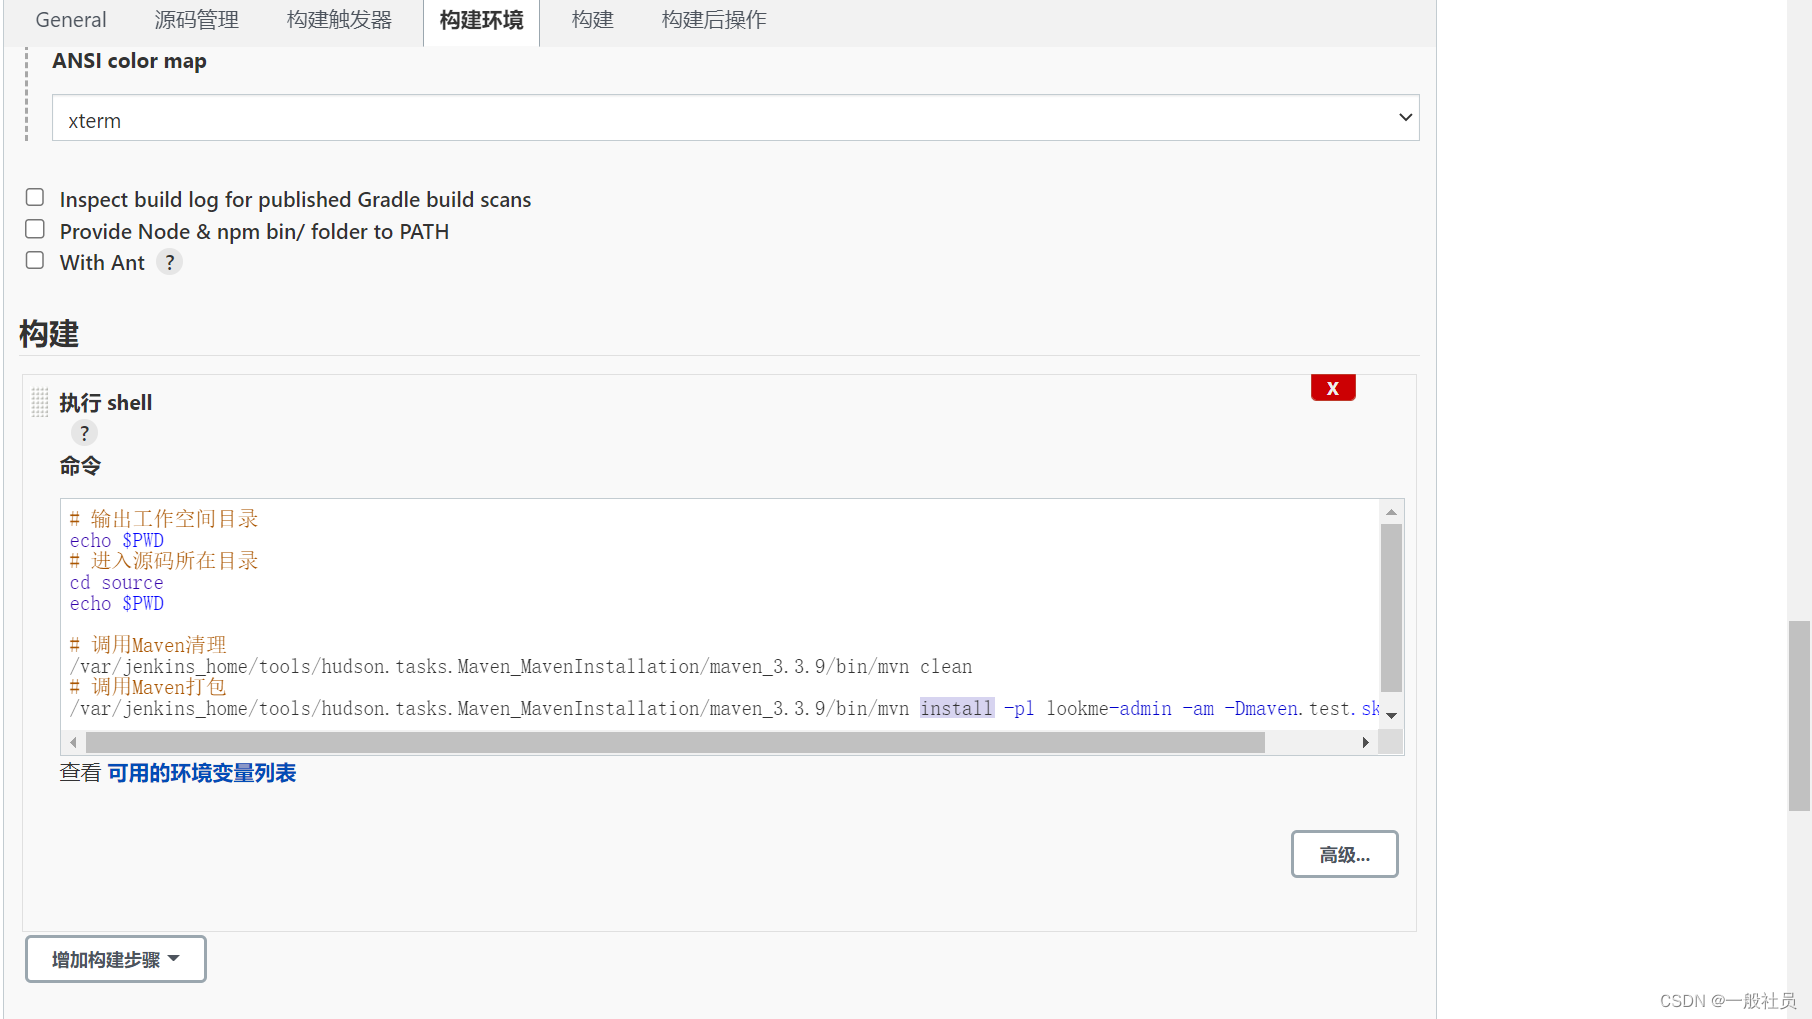Image resolution: width=1812 pixels, height=1019 pixels.
Task: Open the ANSI color map xterm dropdown
Action: (735, 118)
